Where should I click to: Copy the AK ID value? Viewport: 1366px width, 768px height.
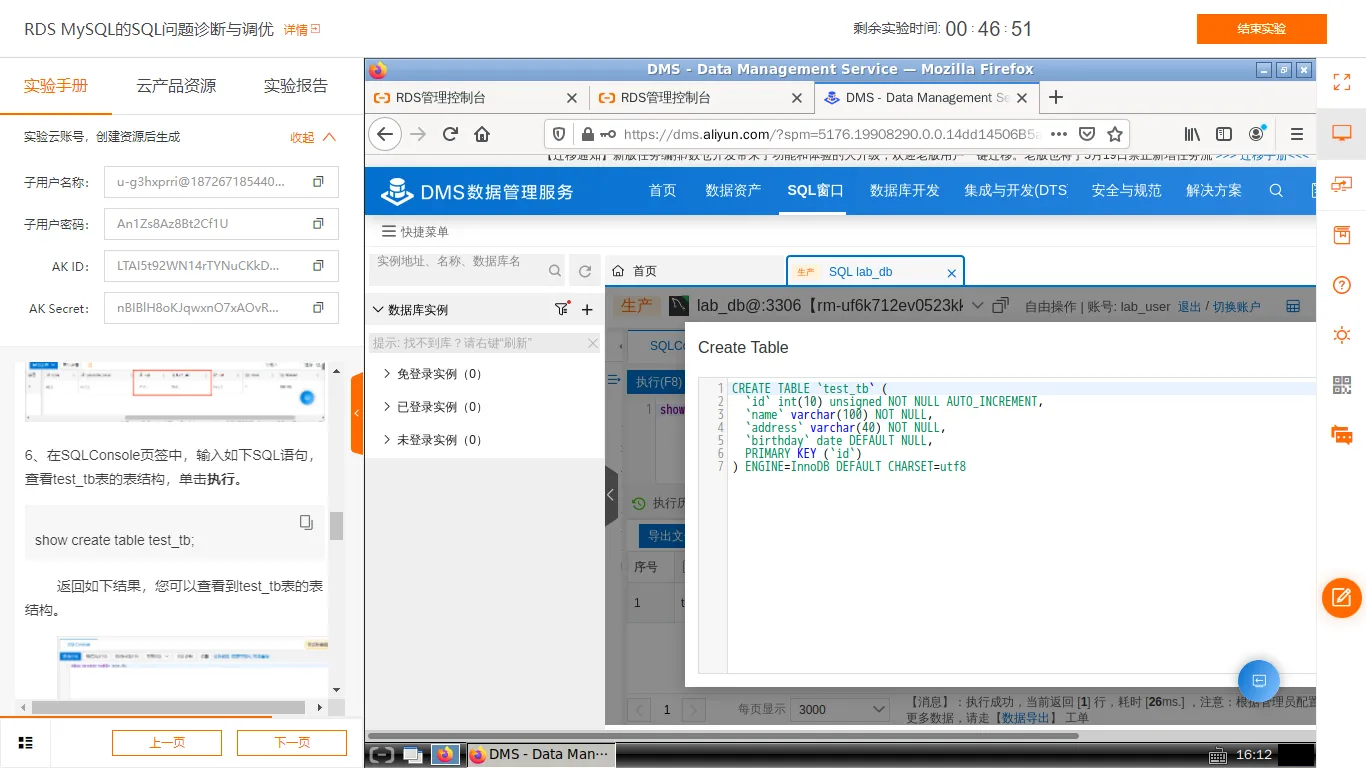tap(318, 266)
